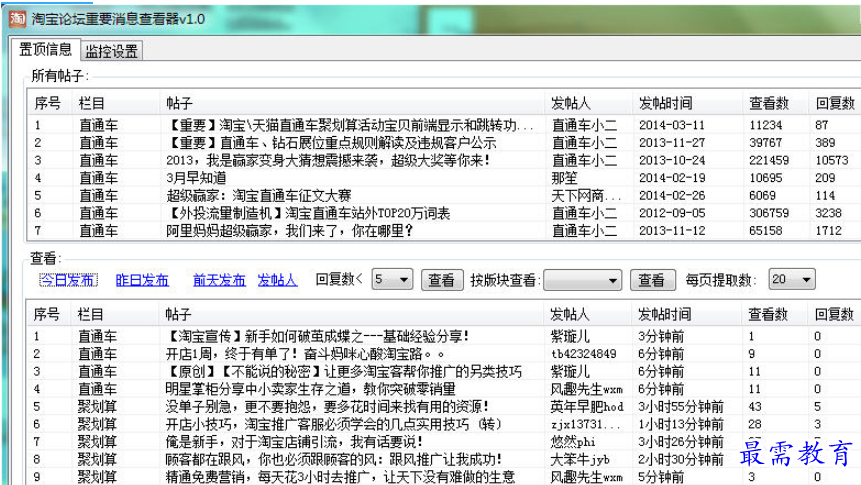The width and height of the screenshot is (861, 485).
Task: Click author zjx13731...
Action: tap(585, 424)
